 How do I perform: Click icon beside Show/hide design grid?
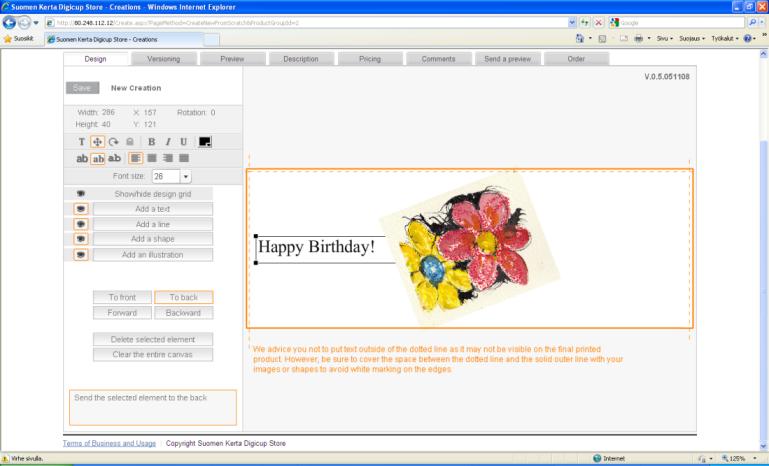click(81, 194)
